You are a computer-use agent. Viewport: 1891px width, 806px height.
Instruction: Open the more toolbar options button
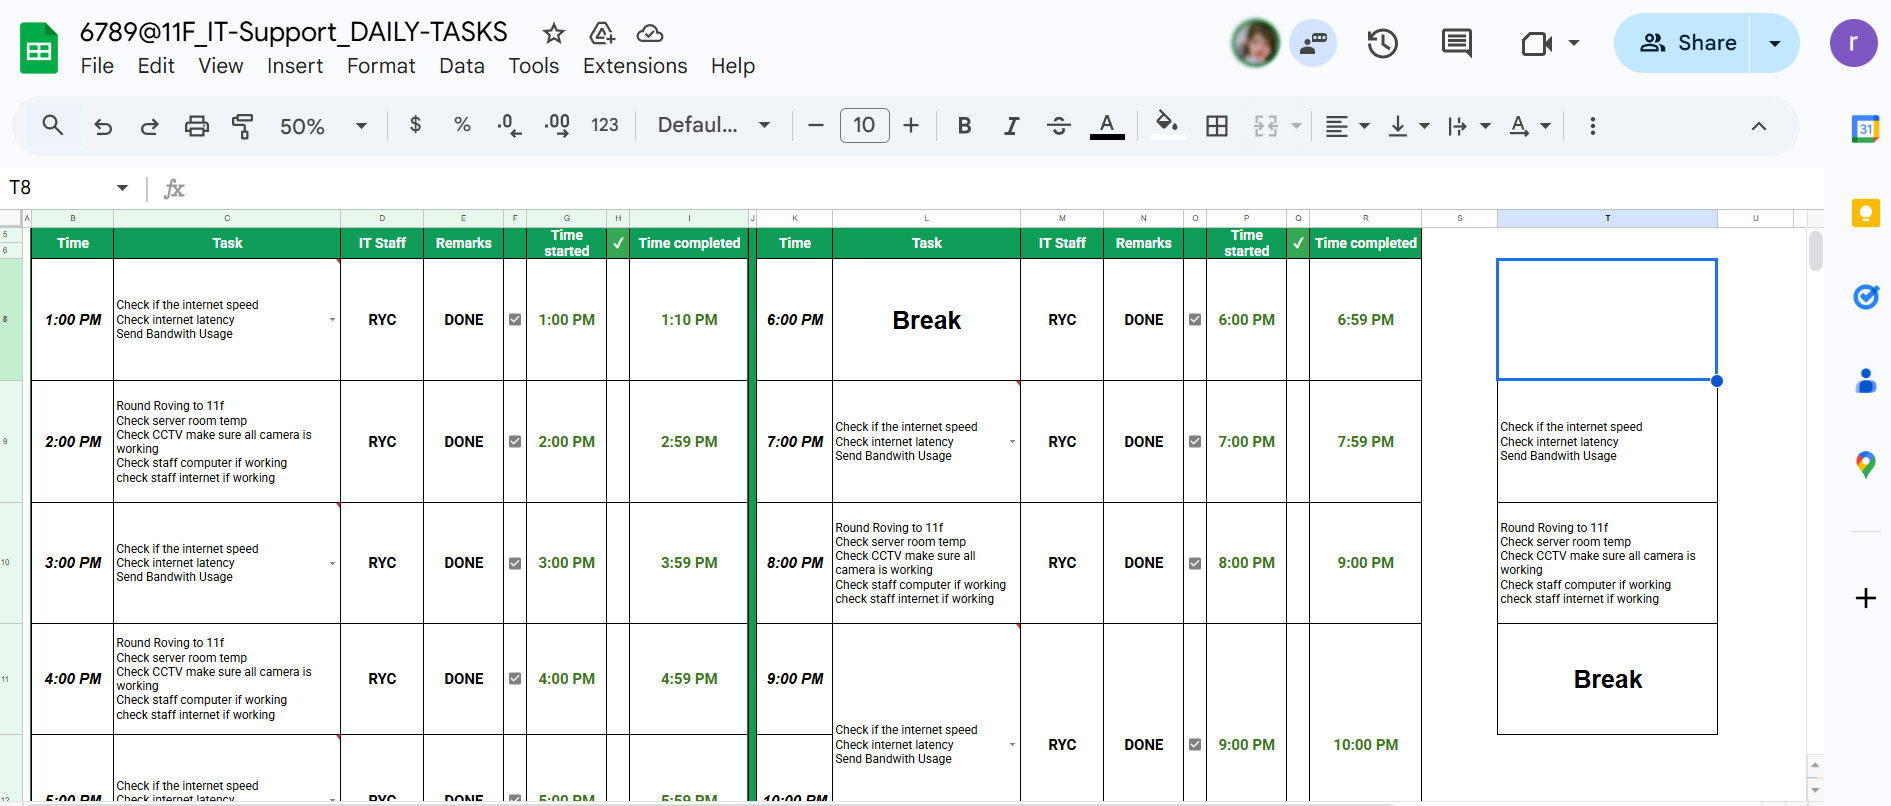point(1593,126)
